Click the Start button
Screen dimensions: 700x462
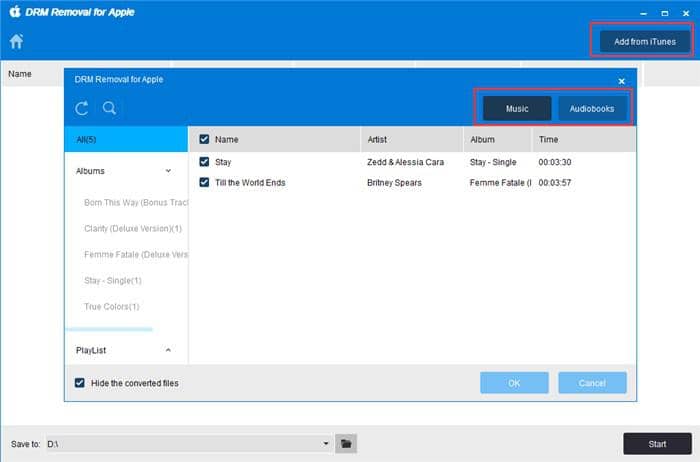[657, 444]
